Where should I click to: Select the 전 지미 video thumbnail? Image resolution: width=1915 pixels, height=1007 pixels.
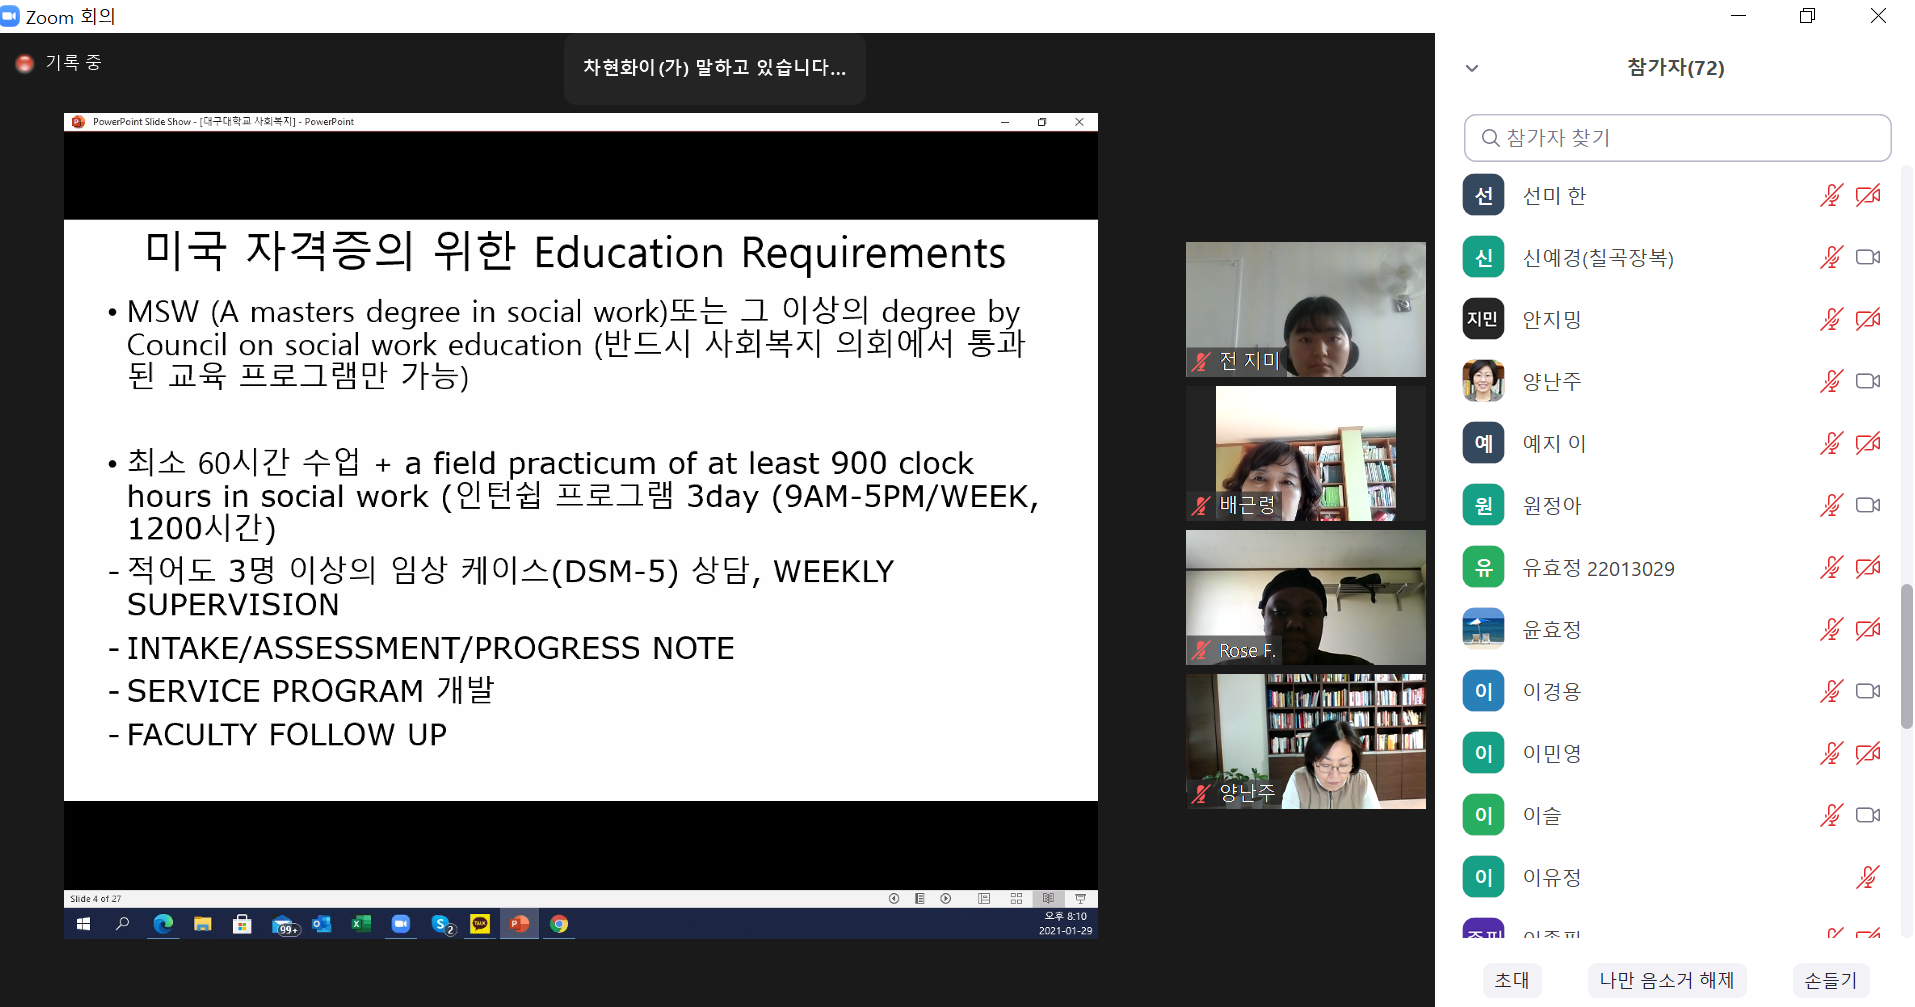[x=1305, y=309]
